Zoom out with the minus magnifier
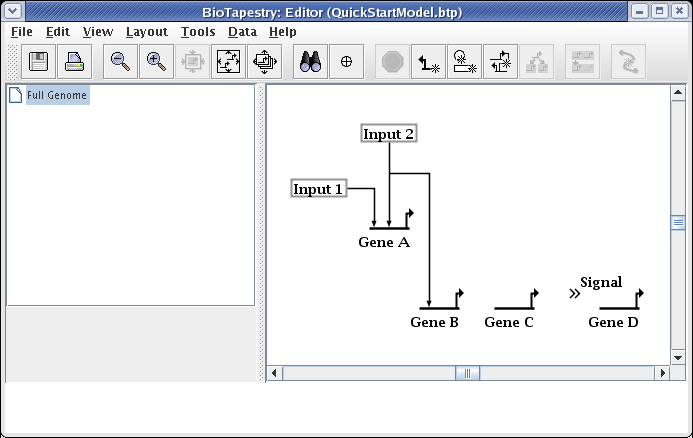The height and width of the screenshot is (438, 693). (120, 62)
